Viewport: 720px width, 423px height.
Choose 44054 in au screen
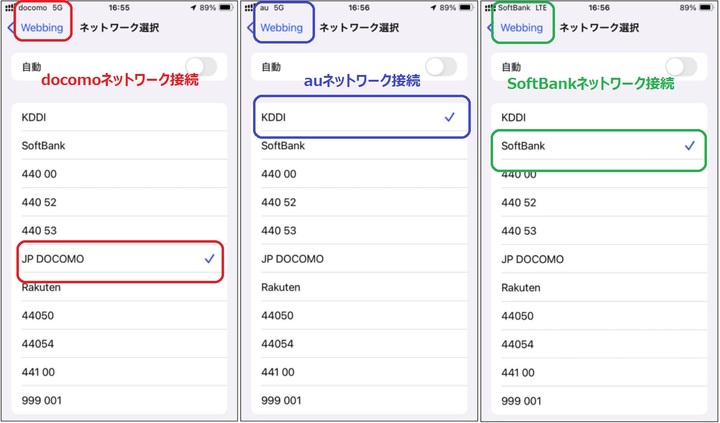(x=359, y=344)
